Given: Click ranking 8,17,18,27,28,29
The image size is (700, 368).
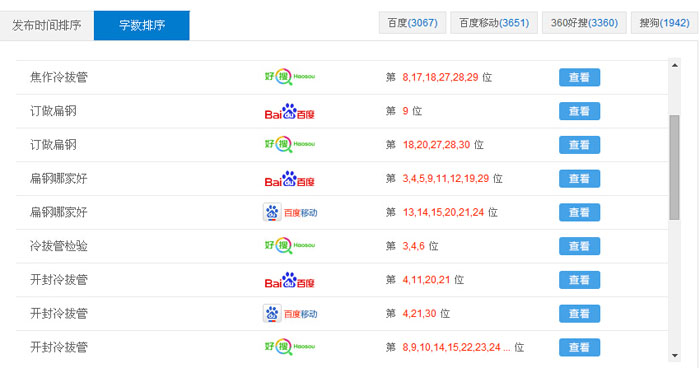Looking at the screenshot, I should (440, 77).
